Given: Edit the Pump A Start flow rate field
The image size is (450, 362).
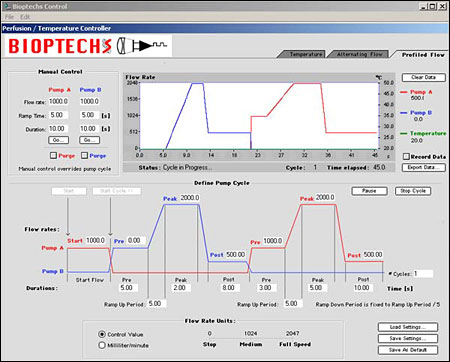Looking at the screenshot, I should pos(96,240).
